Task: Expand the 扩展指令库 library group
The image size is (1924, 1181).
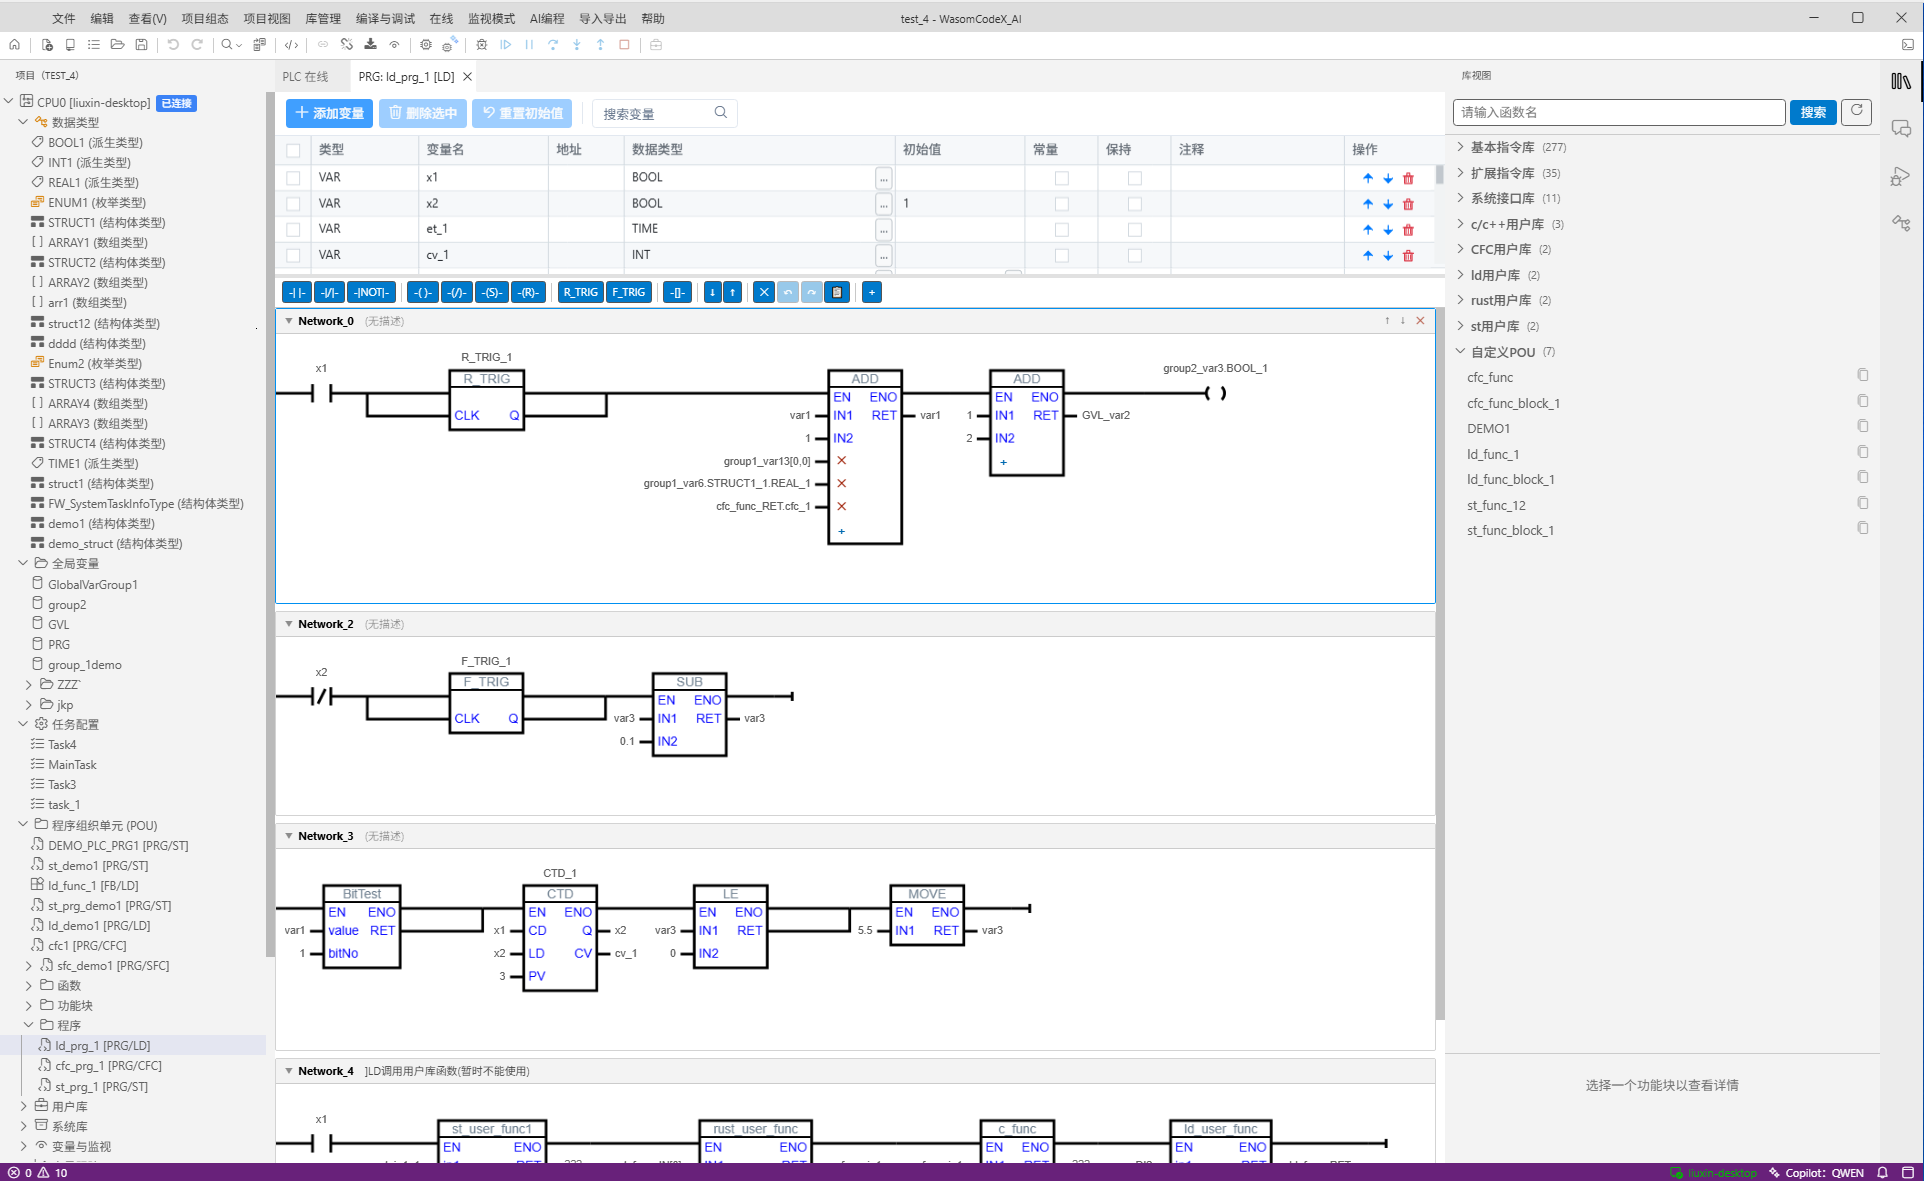Action: pyautogui.click(x=1461, y=172)
